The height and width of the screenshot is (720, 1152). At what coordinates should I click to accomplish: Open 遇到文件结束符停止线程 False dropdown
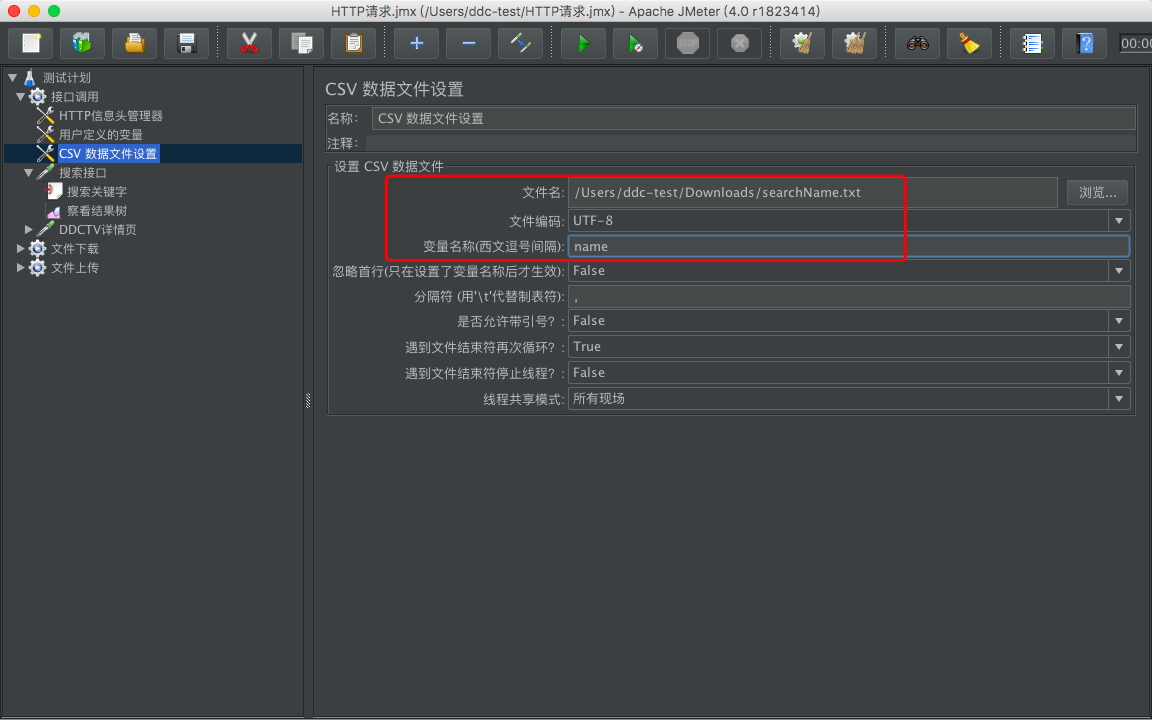[1118, 373]
